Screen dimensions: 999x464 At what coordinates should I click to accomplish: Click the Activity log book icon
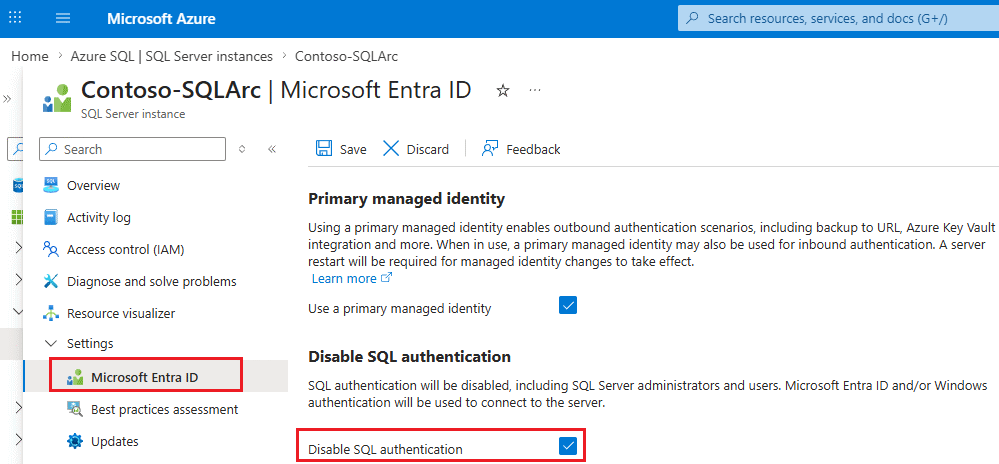pyautogui.click(x=51, y=217)
